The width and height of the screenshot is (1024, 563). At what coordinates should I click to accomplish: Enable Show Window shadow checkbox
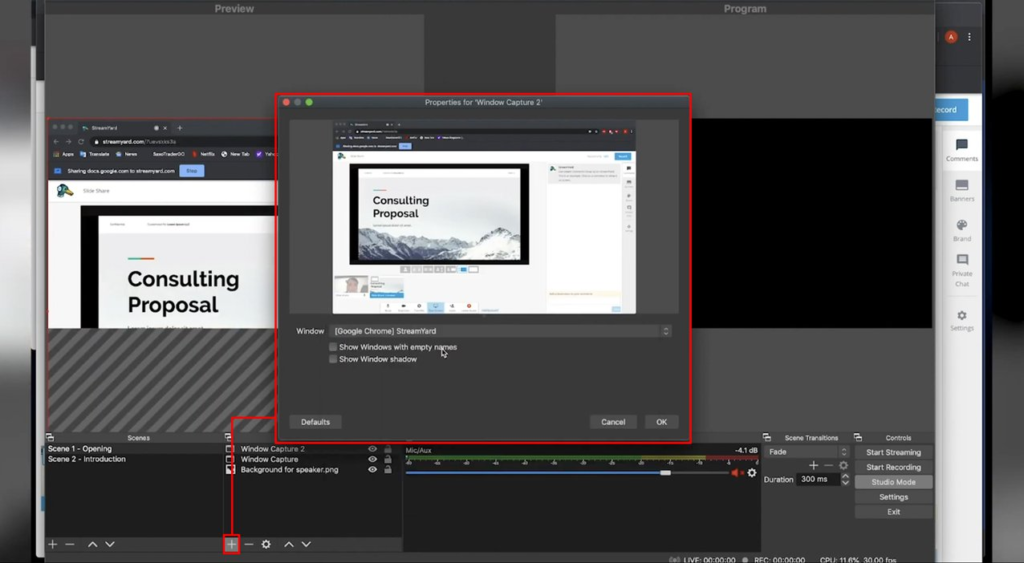pyautogui.click(x=333, y=359)
